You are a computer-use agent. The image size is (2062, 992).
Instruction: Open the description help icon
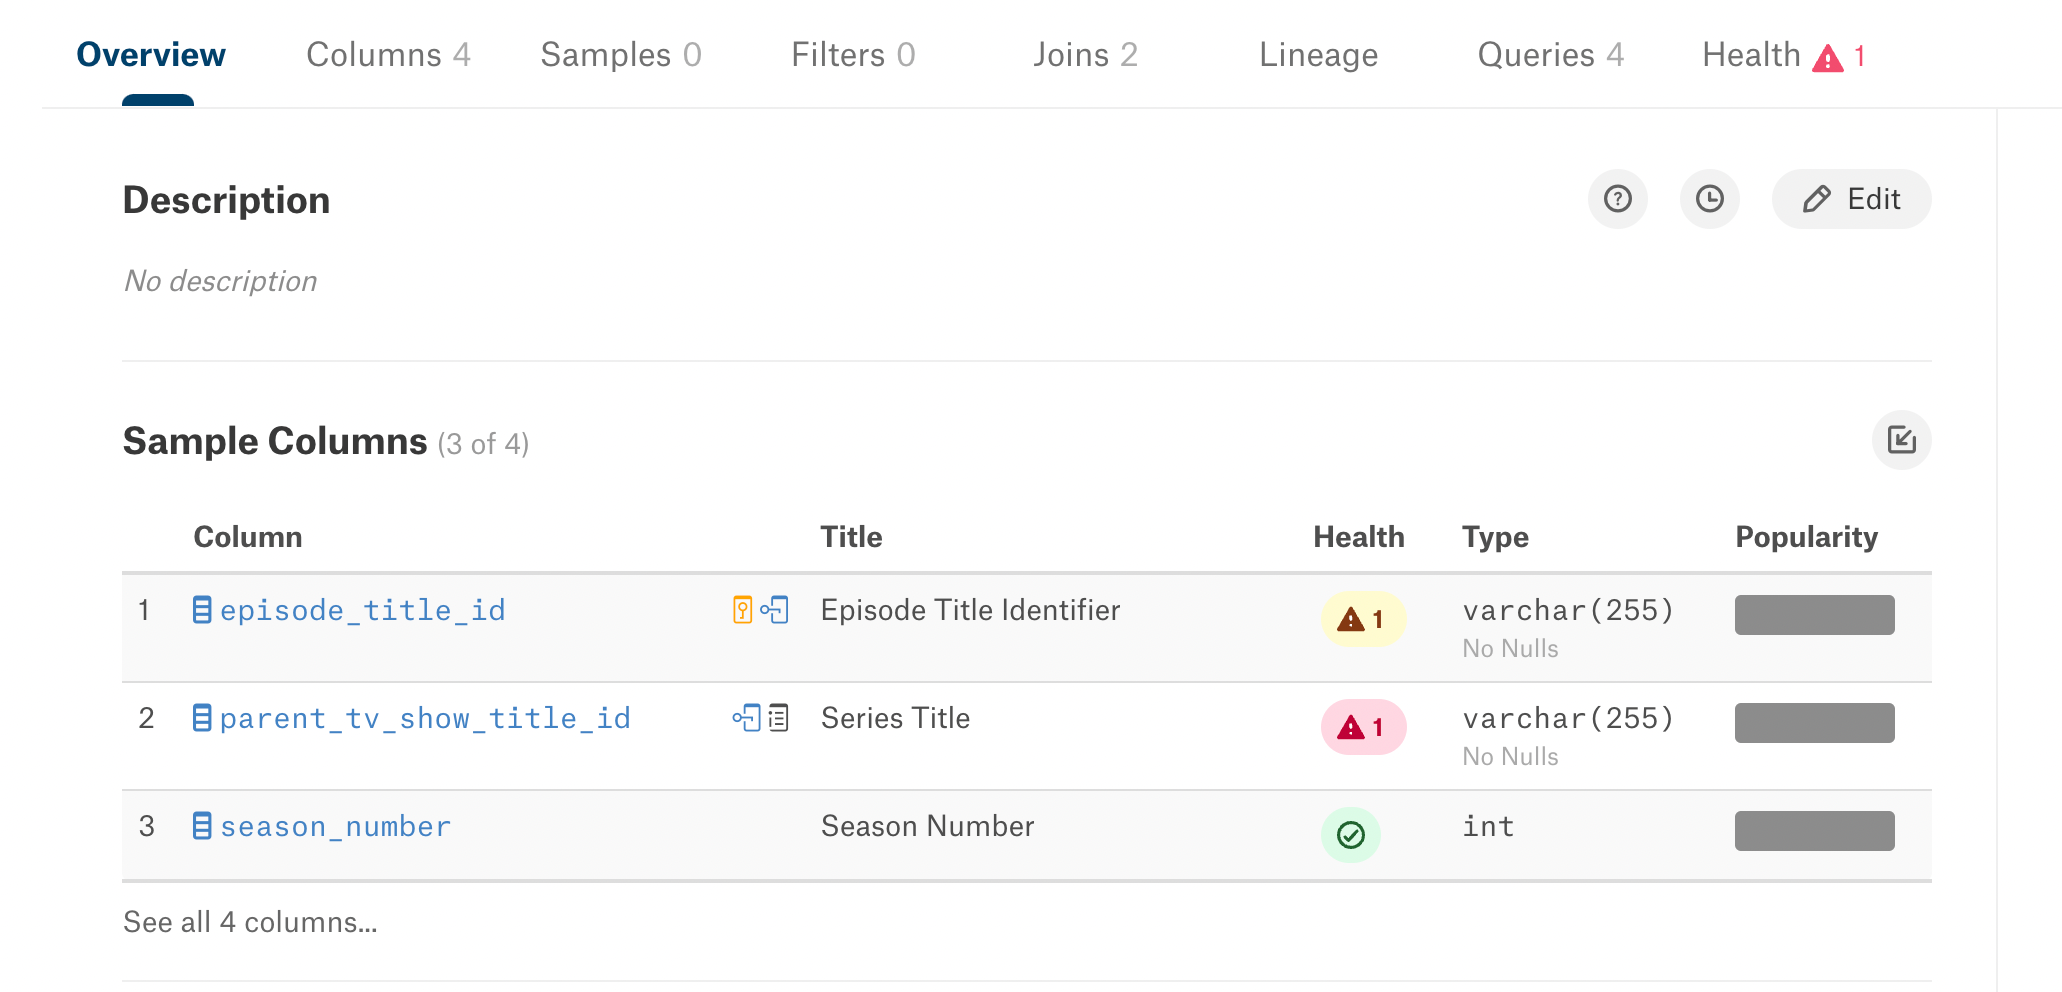click(x=1617, y=199)
